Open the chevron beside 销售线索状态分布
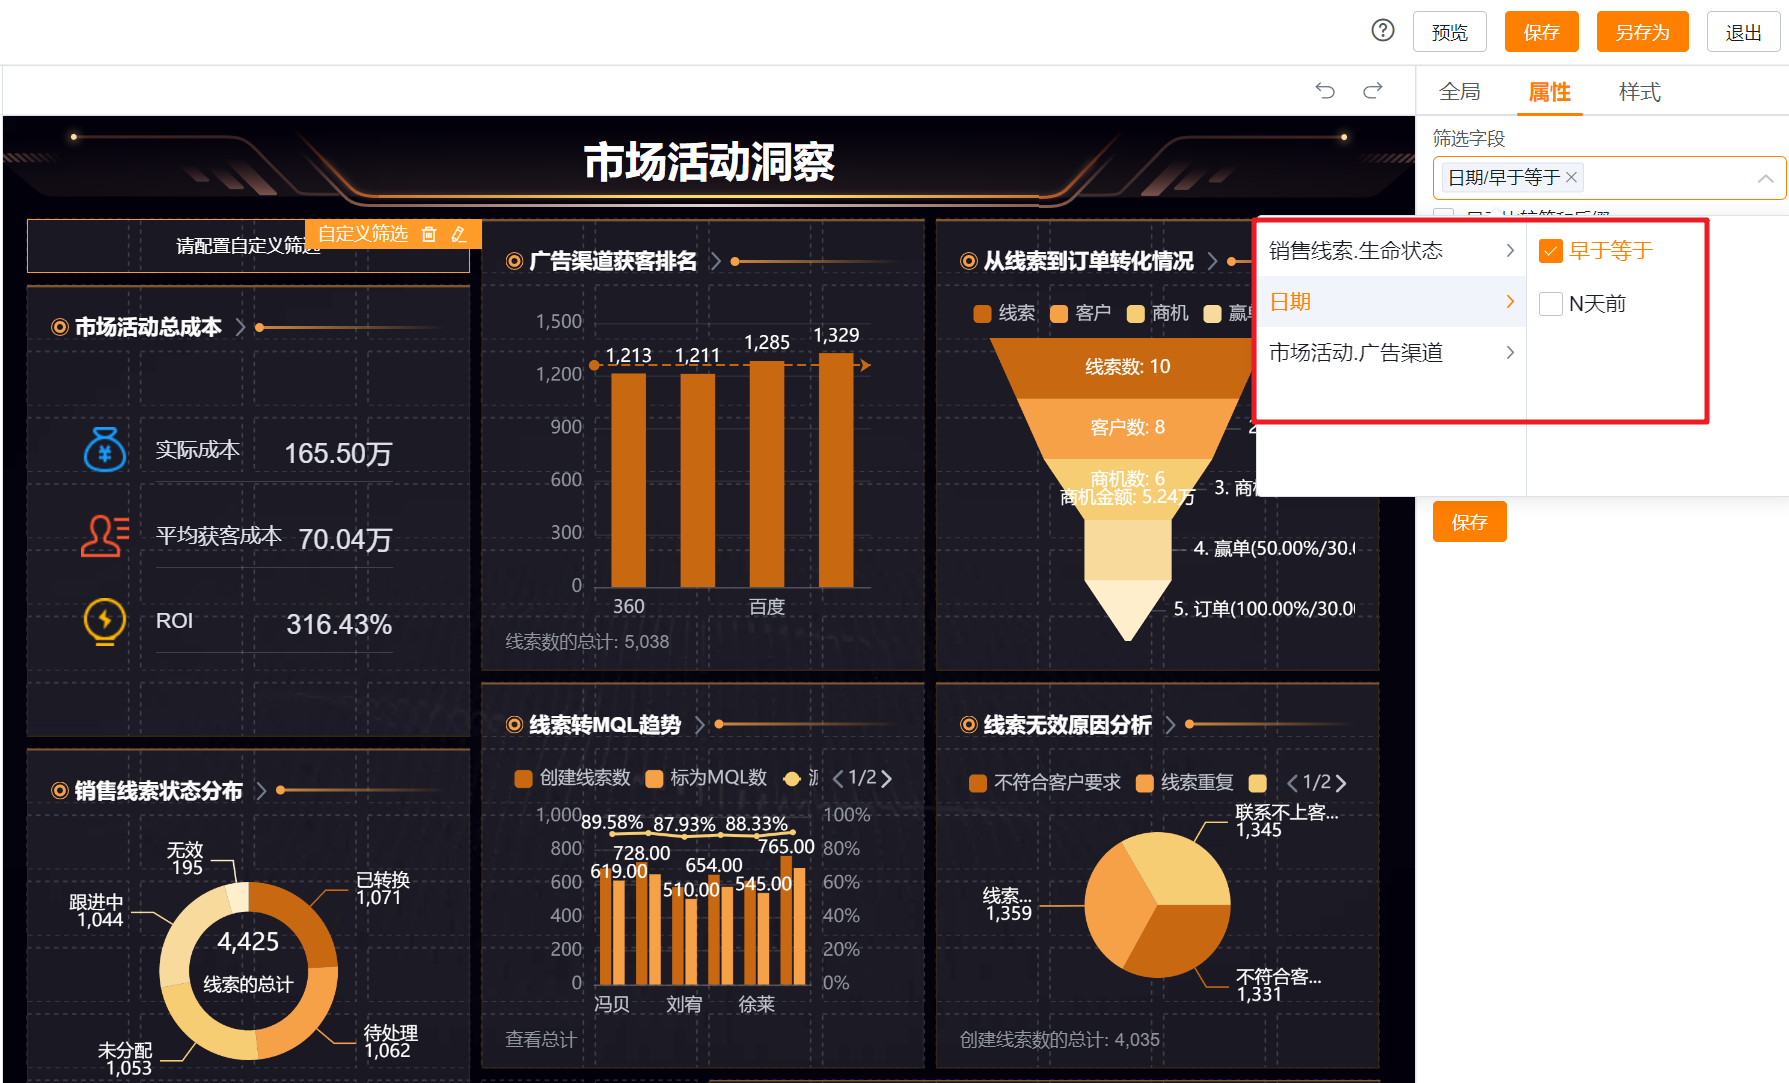Viewport: 1789px width, 1083px height. [261, 791]
